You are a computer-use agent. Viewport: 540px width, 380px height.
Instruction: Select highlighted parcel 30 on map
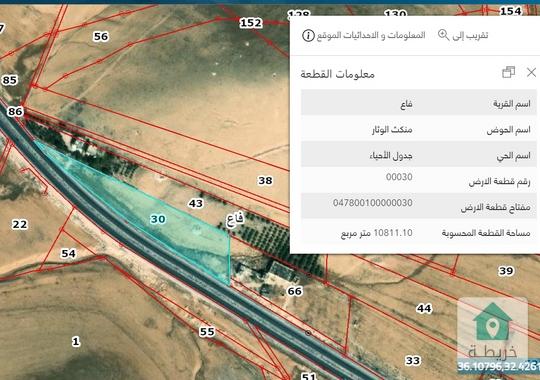pos(158,219)
